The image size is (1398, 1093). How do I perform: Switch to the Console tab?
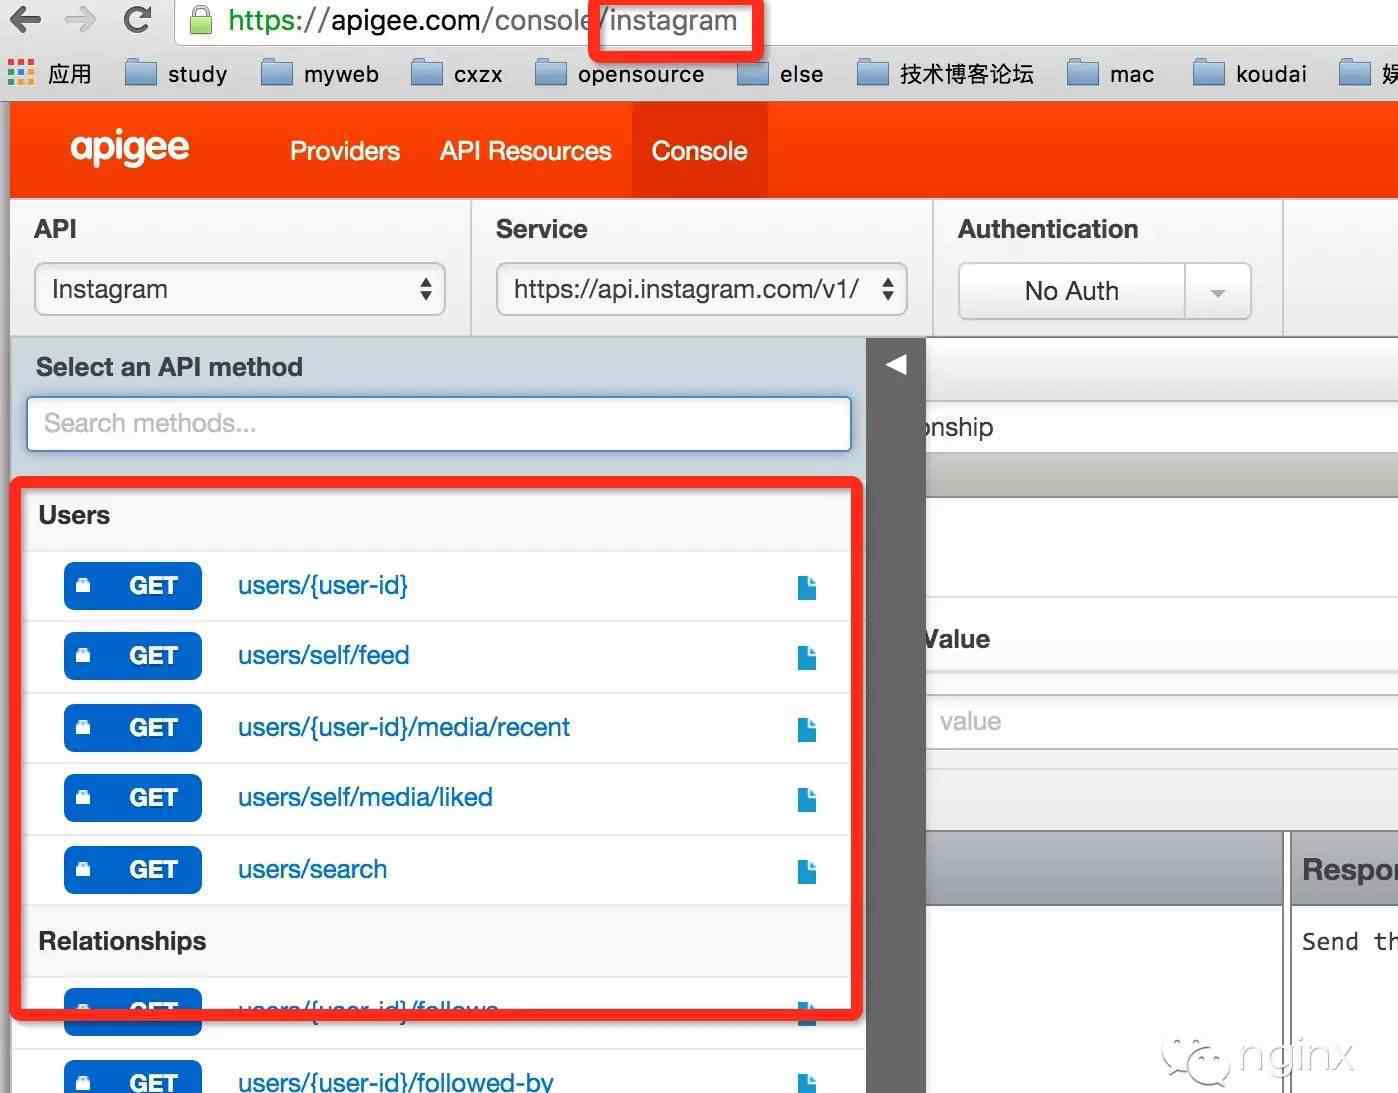coord(700,151)
